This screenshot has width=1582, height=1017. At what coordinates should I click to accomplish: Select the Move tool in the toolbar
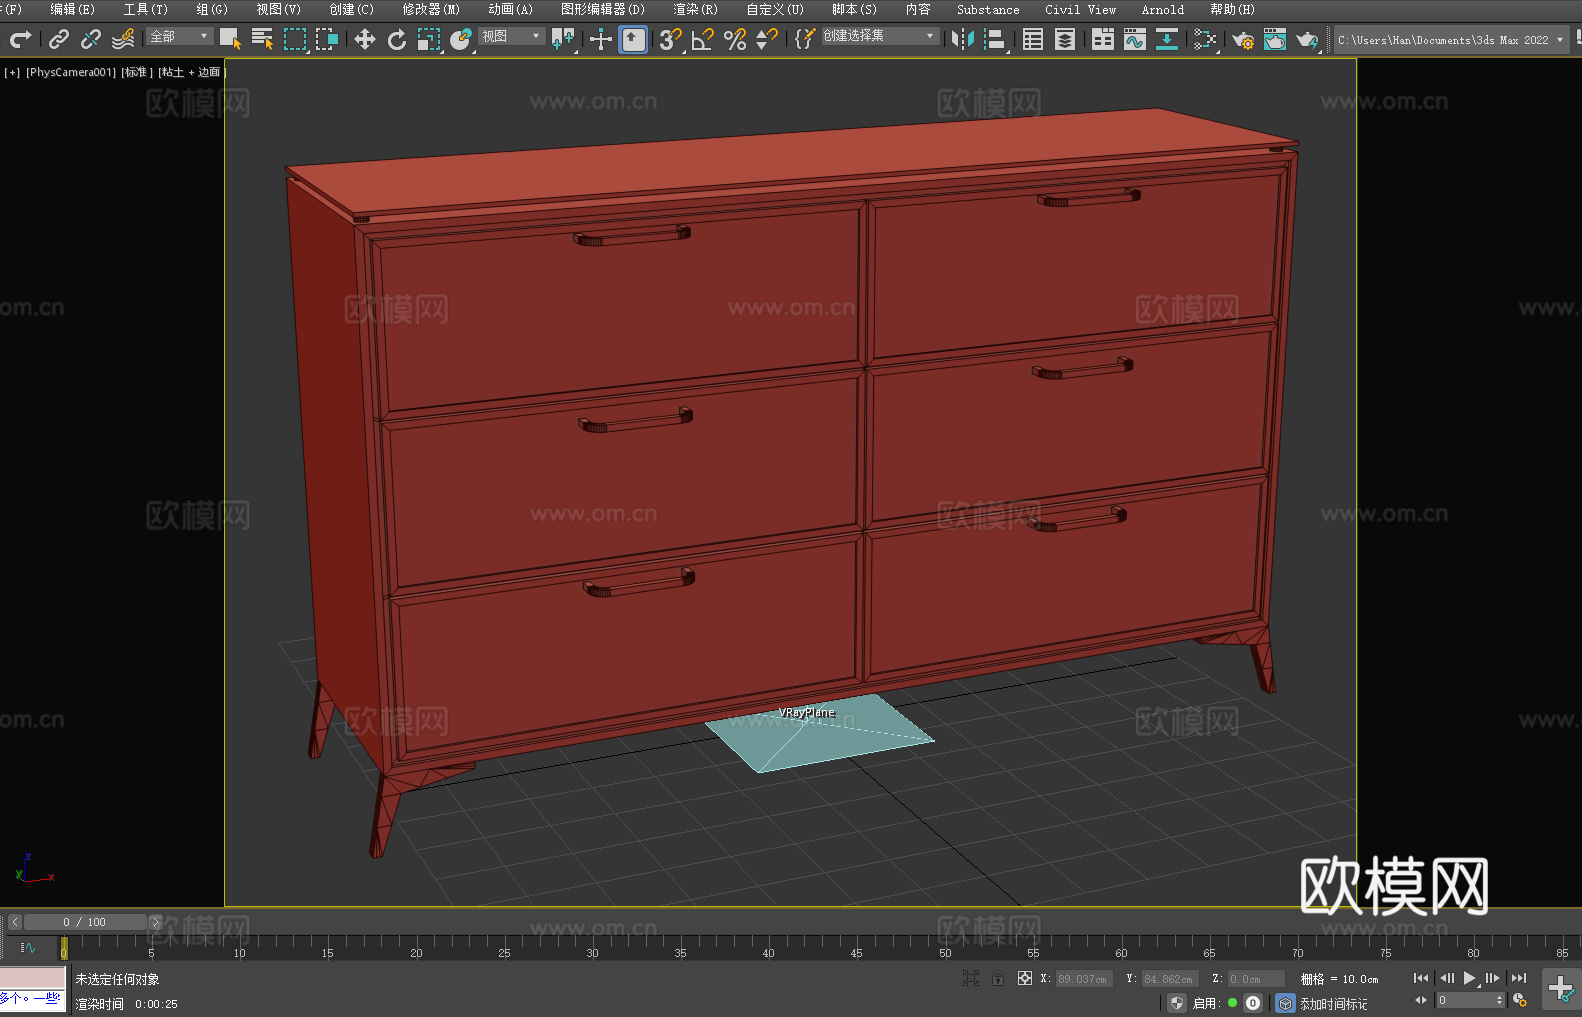[x=364, y=39]
